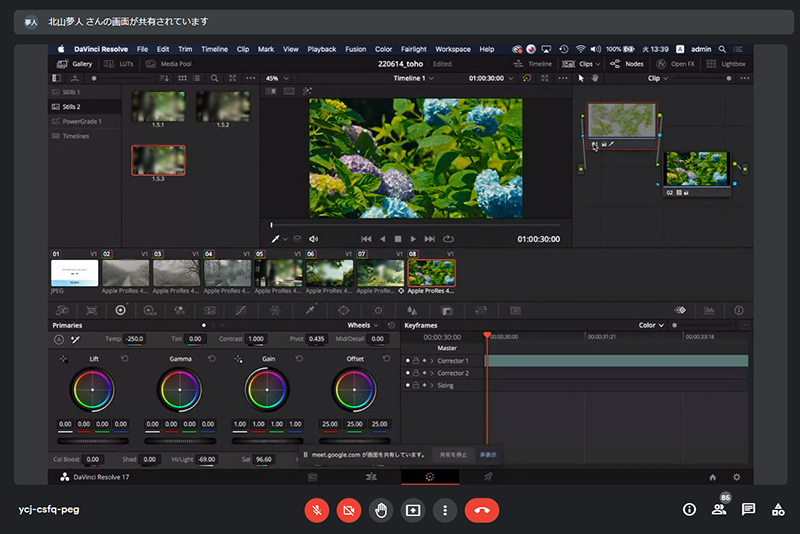The image size is (800, 534).
Task: Open Keyframes Color mode dropdown
Action: [x=651, y=325]
